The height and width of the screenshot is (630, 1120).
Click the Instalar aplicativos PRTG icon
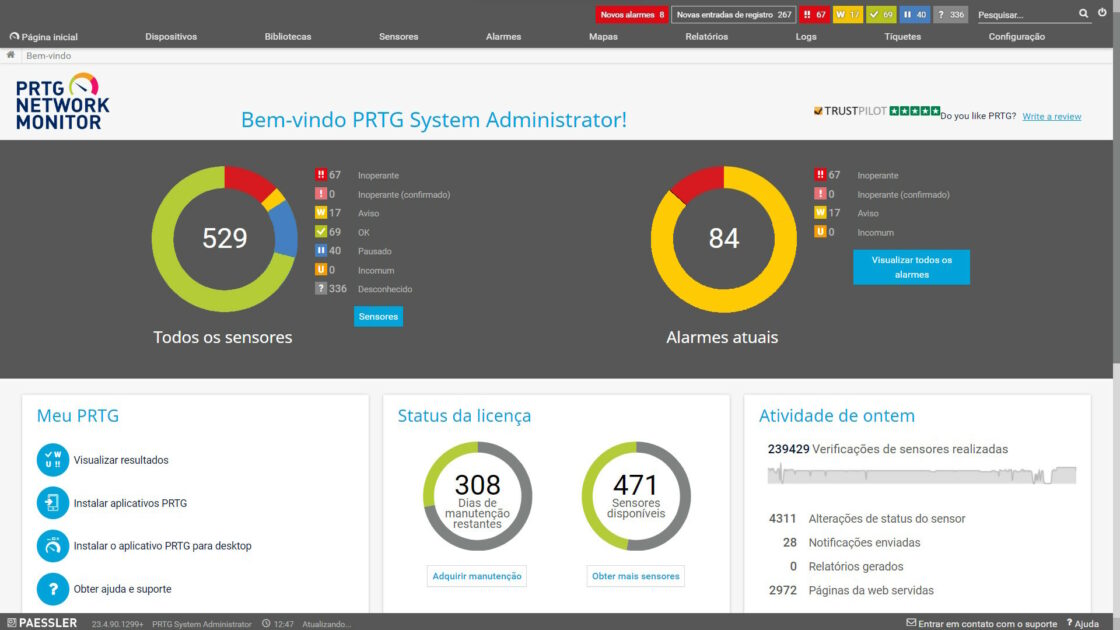53,503
